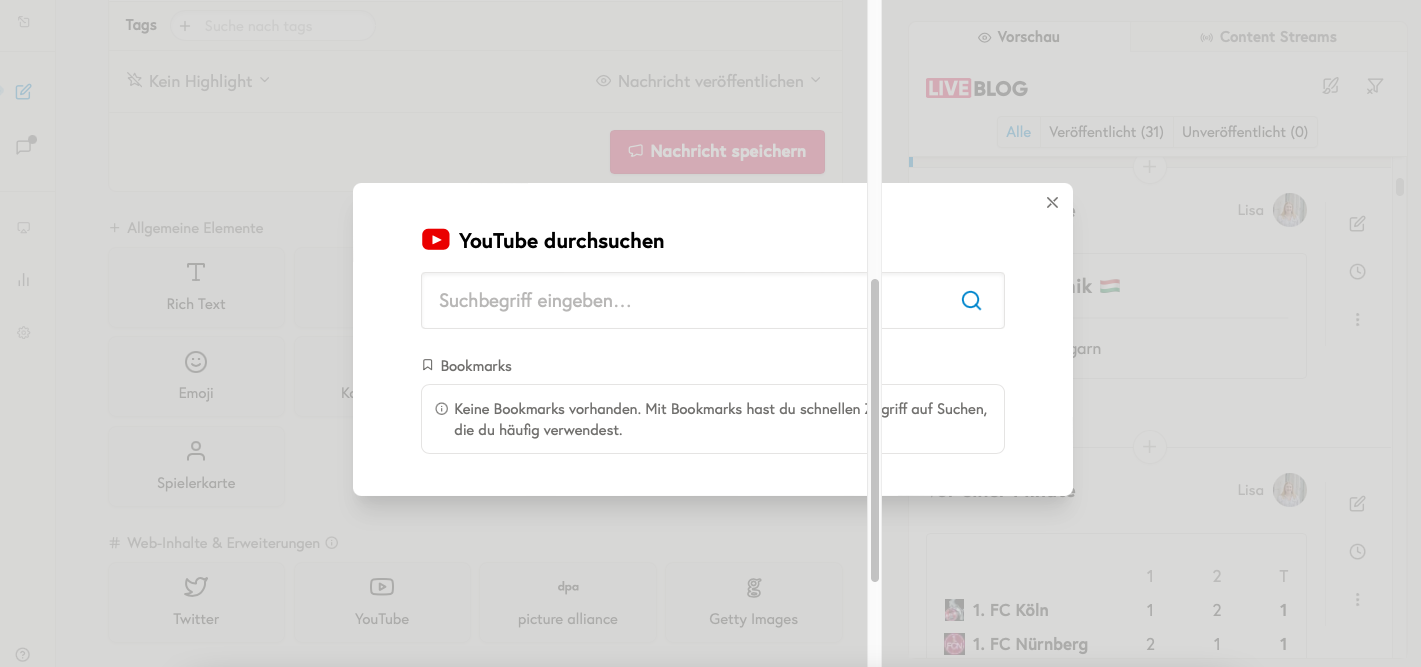Image resolution: width=1421 pixels, height=667 pixels.
Task: Open the statistics bar chart icon
Action: pos(24,280)
